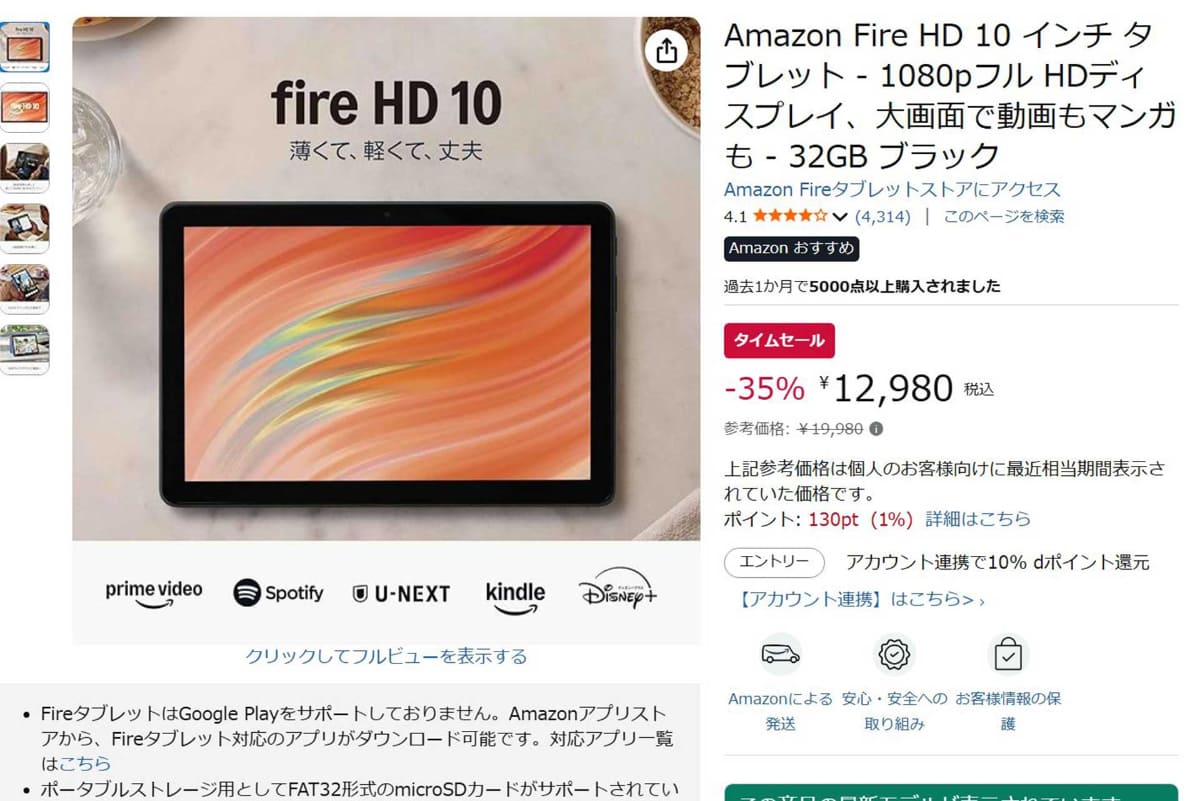The width and height of the screenshot is (1200, 801).
Task: Open 詳細はこちら points link
Action: (978, 519)
